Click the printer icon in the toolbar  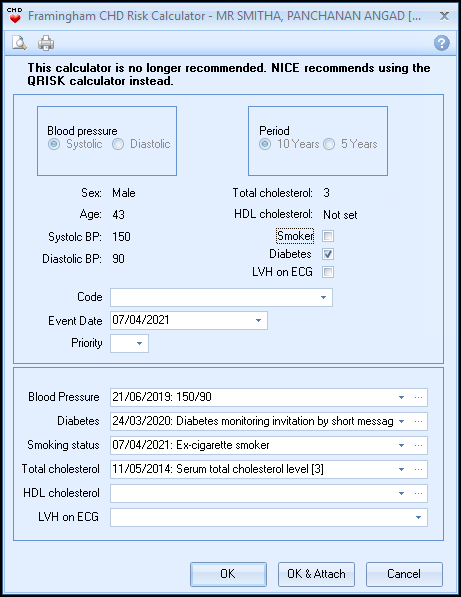46,43
